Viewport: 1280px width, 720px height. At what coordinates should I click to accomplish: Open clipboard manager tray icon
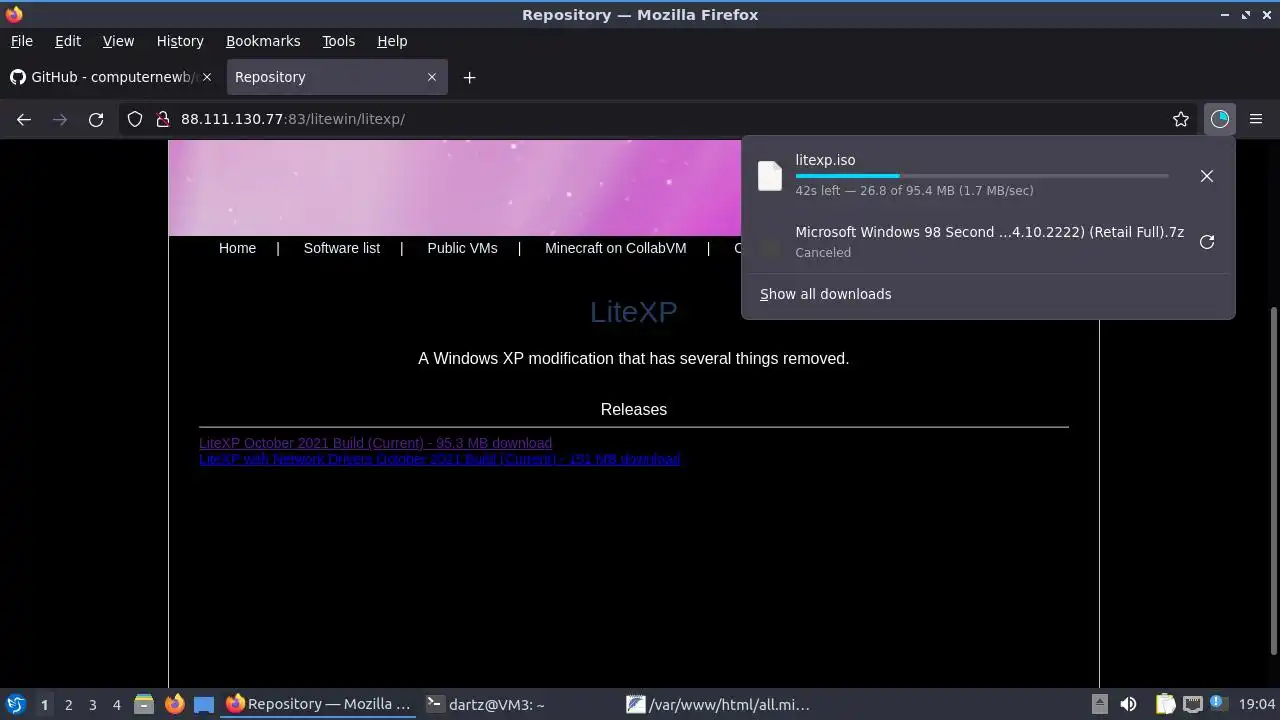[x=1165, y=704]
